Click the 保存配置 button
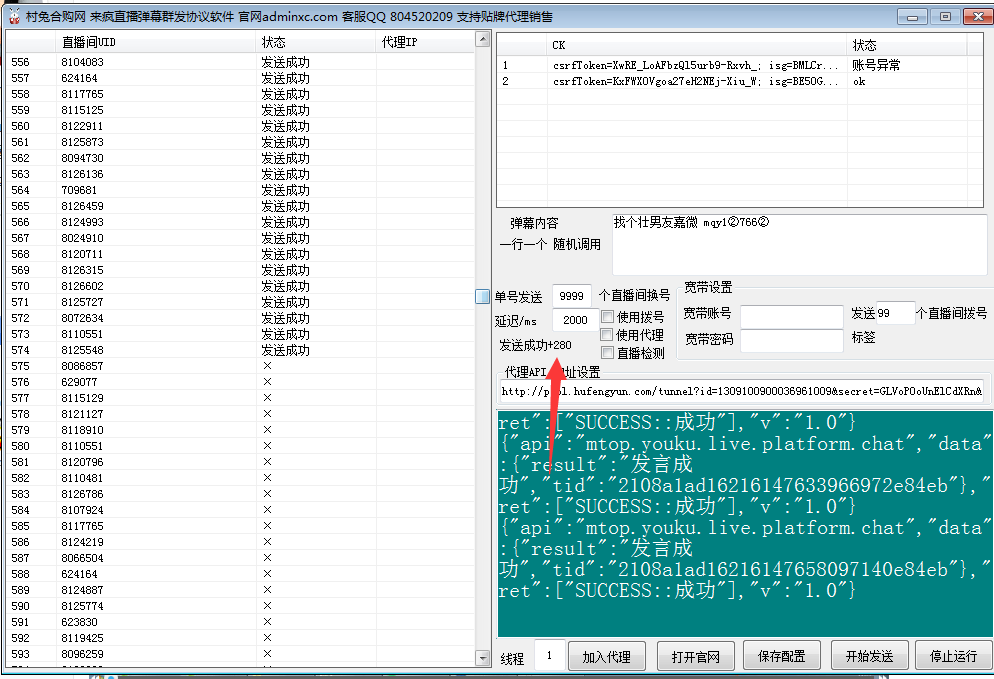This screenshot has width=994, height=679. [x=781, y=656]
